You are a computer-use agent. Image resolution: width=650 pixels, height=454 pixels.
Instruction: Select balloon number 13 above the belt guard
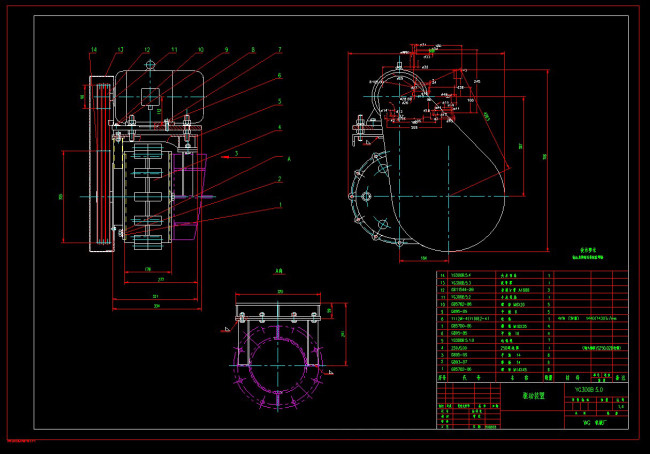point(120,50)
